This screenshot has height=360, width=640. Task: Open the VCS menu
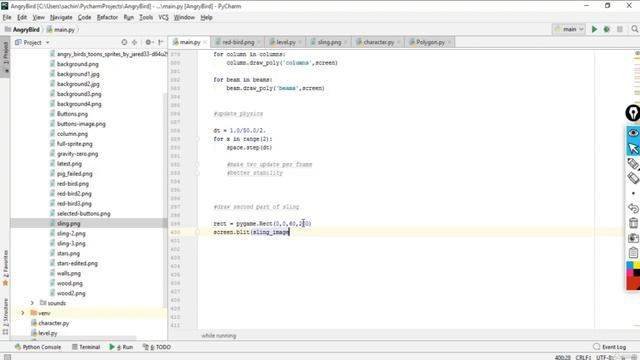(163, 18)
